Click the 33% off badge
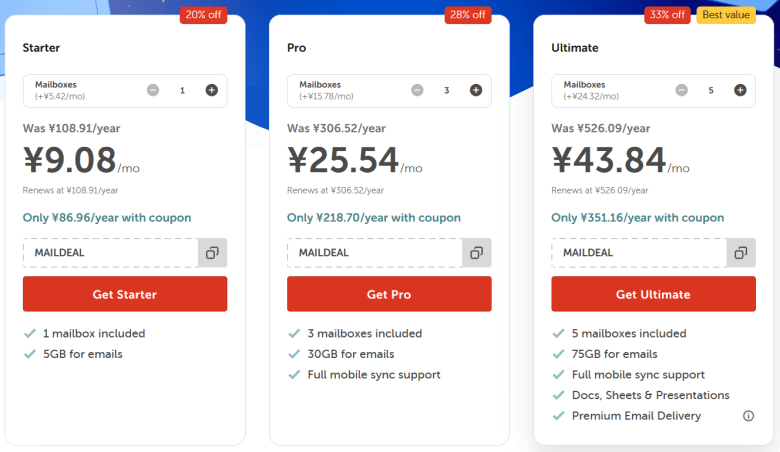This screenshot has width=780, height=452. [667, 15]
